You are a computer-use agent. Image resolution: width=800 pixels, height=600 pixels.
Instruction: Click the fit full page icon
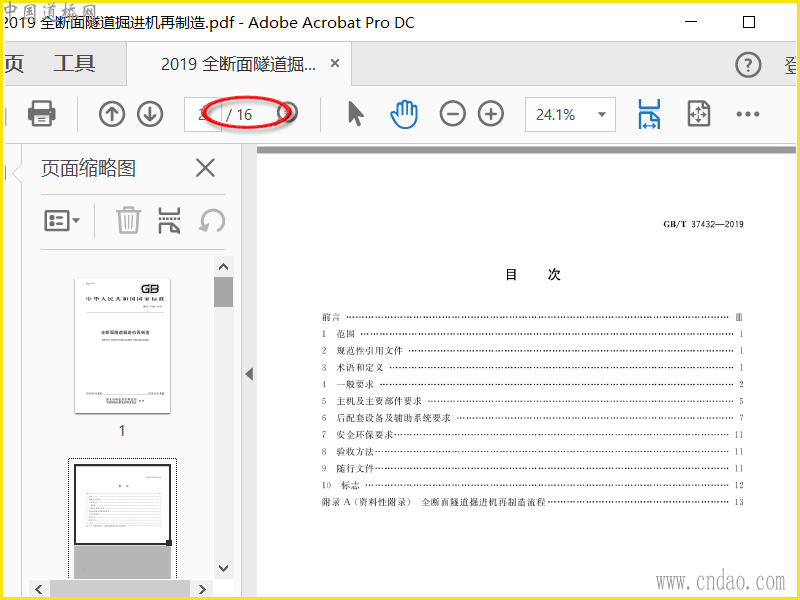(698, 114)
